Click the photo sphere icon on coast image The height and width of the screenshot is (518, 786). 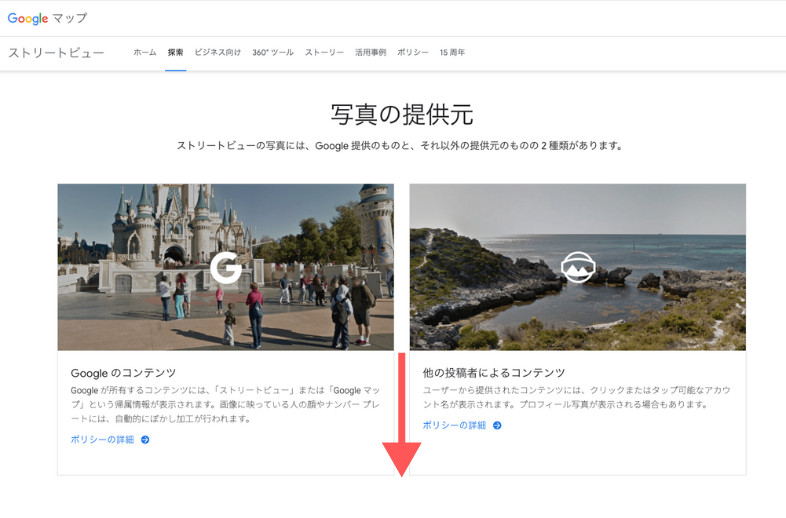pyautogui.click(x=577, y=267)
